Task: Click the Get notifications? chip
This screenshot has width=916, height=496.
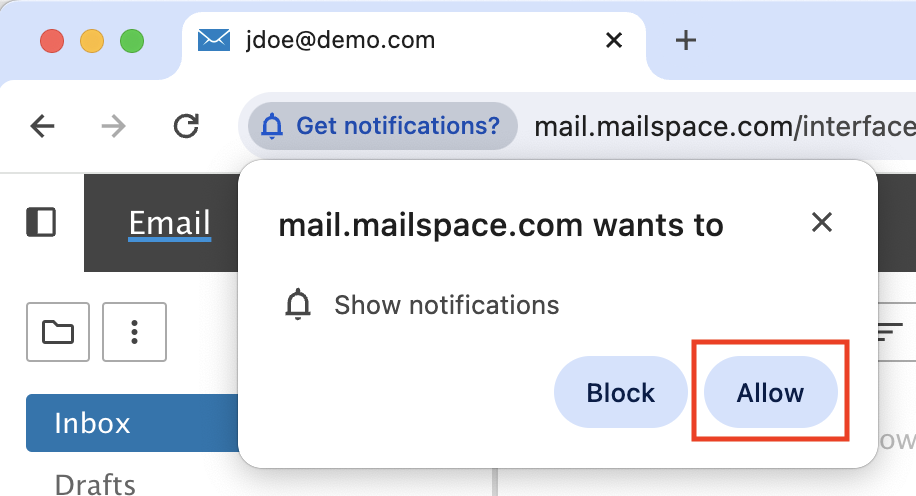Action: point(383,126)
